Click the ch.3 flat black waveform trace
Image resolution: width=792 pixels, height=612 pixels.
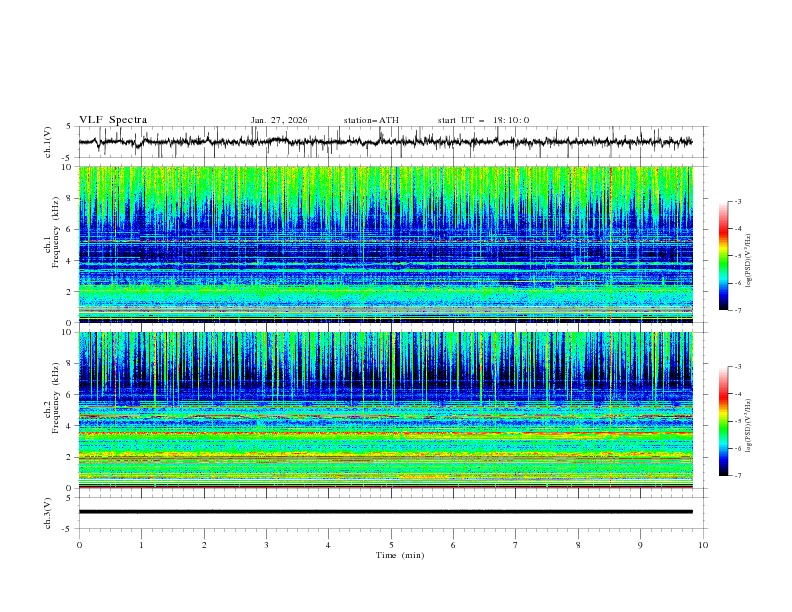click(x=385, y=512)
